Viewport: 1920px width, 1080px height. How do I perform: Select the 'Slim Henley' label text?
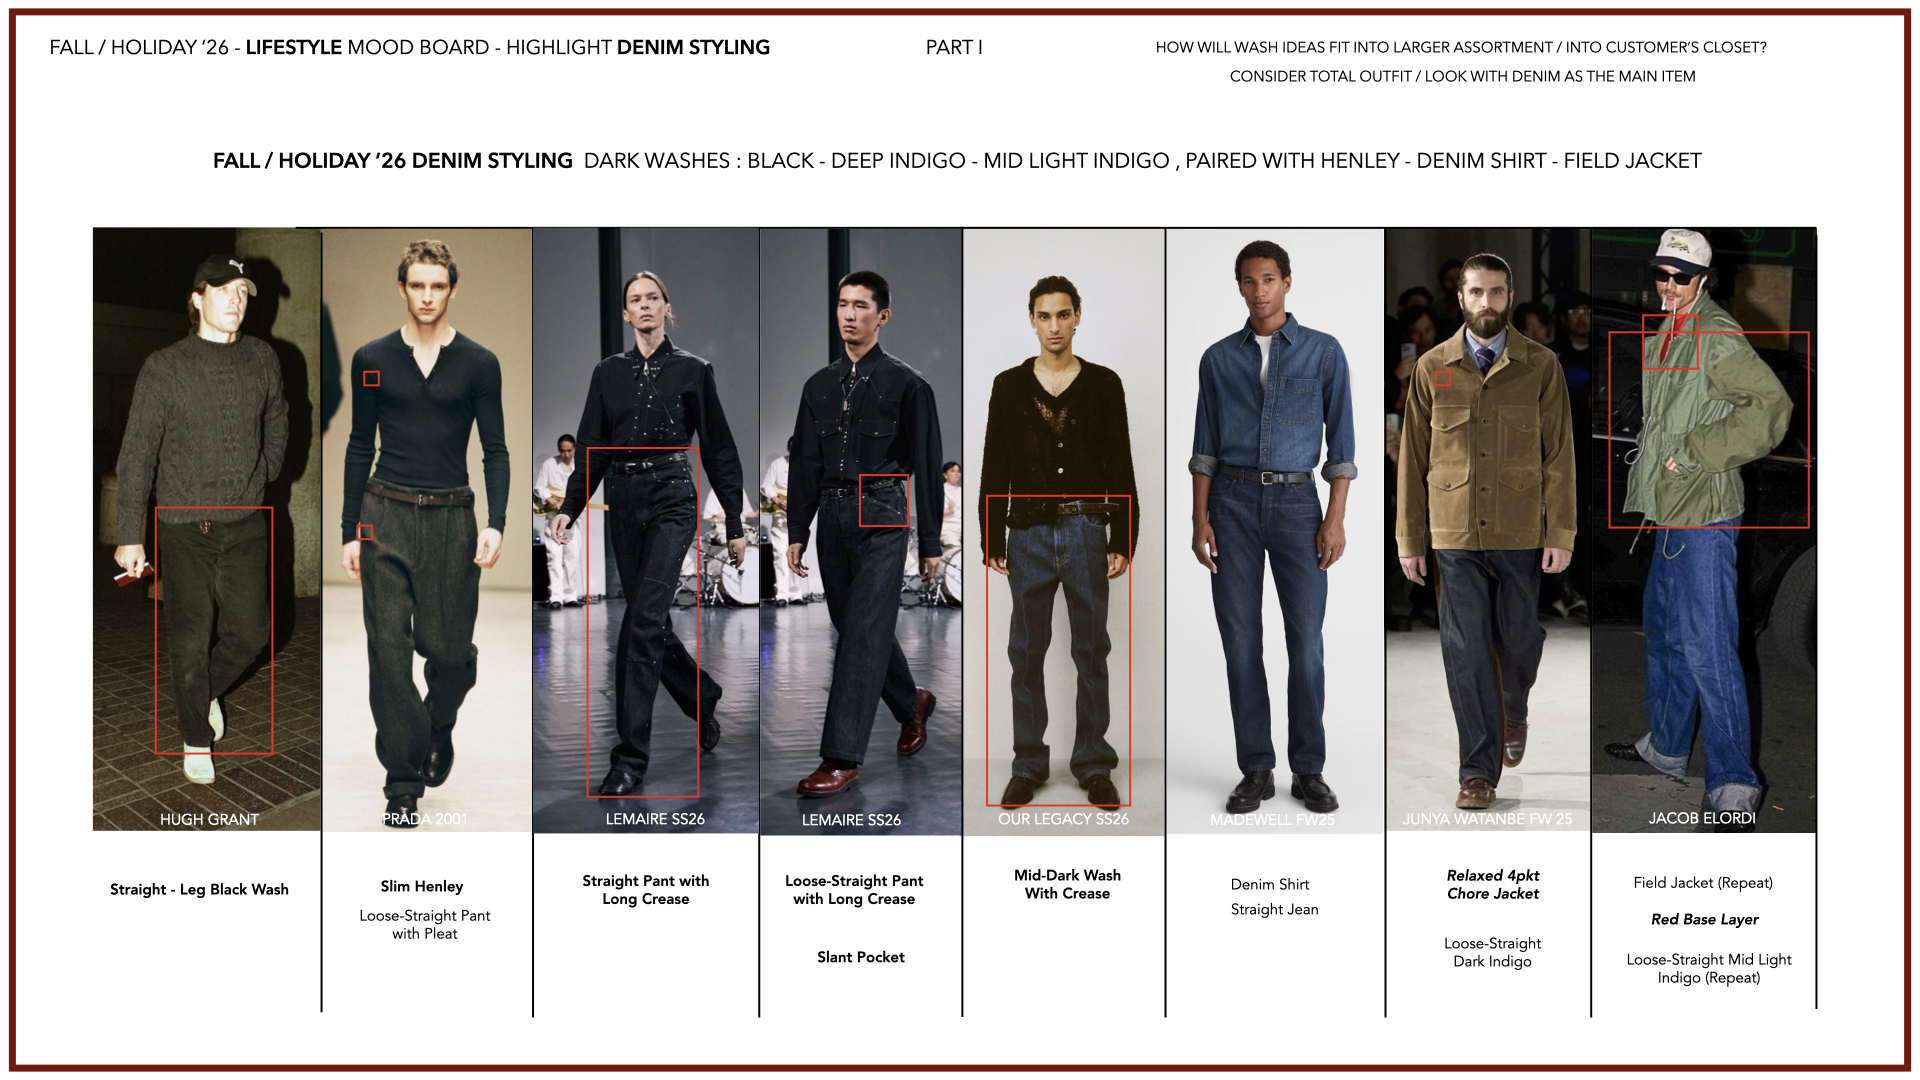pyautogui.click(x=421, y=887)
